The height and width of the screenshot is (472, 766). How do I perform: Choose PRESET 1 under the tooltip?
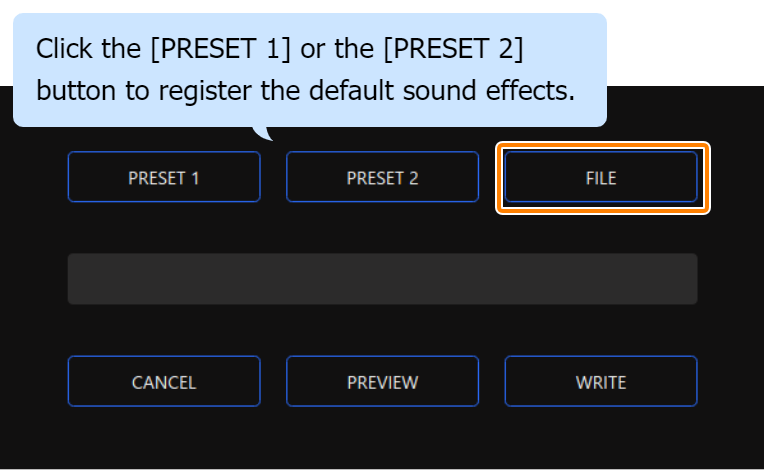(x=164, y=178)
